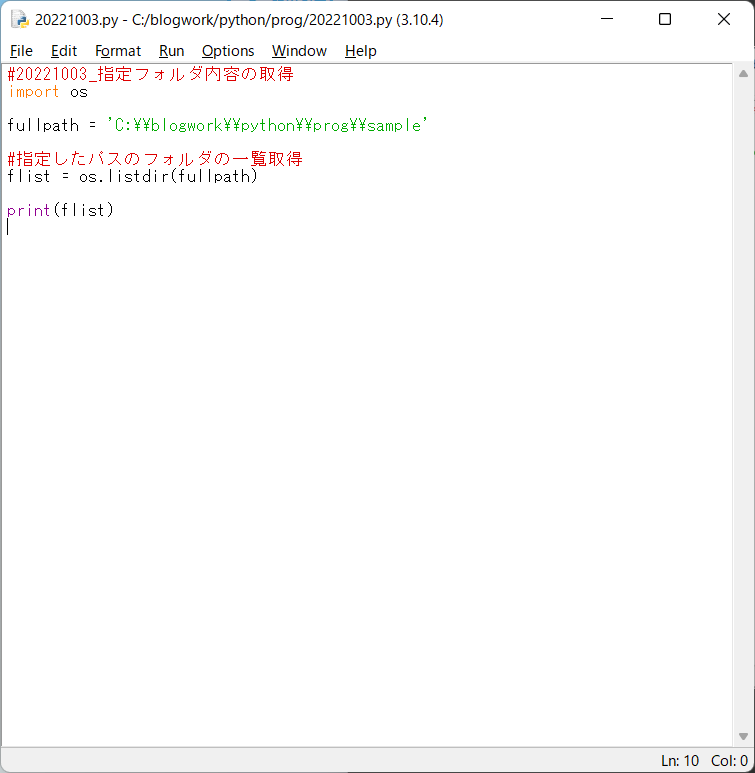
Task: Click 'os.listdir(fullpath)' call text
Action: (168, 176)
